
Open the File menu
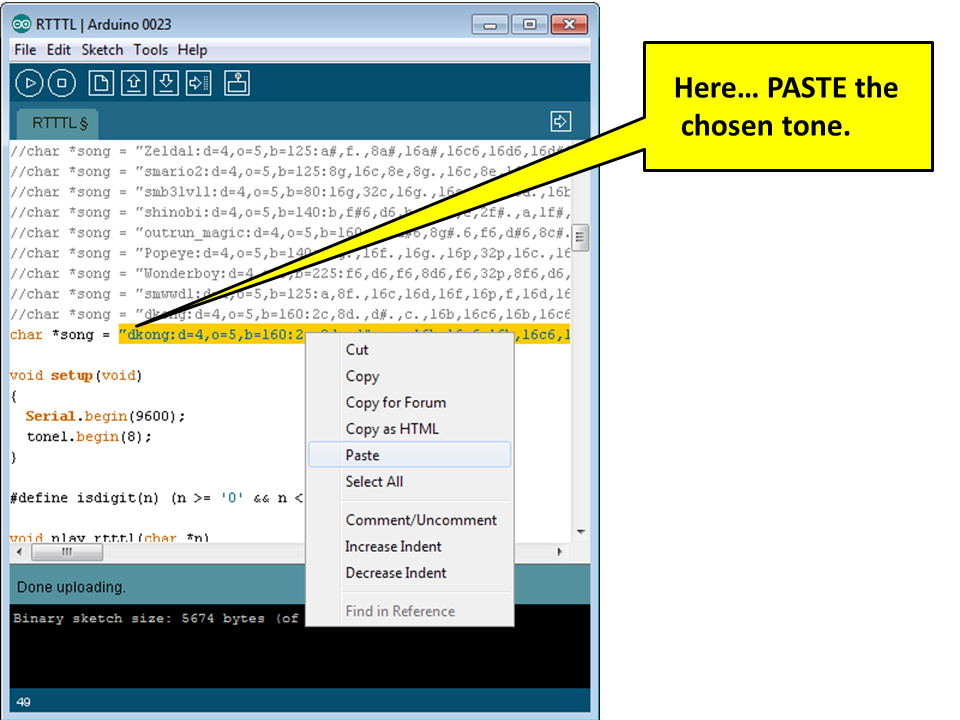tap(25, 50)
